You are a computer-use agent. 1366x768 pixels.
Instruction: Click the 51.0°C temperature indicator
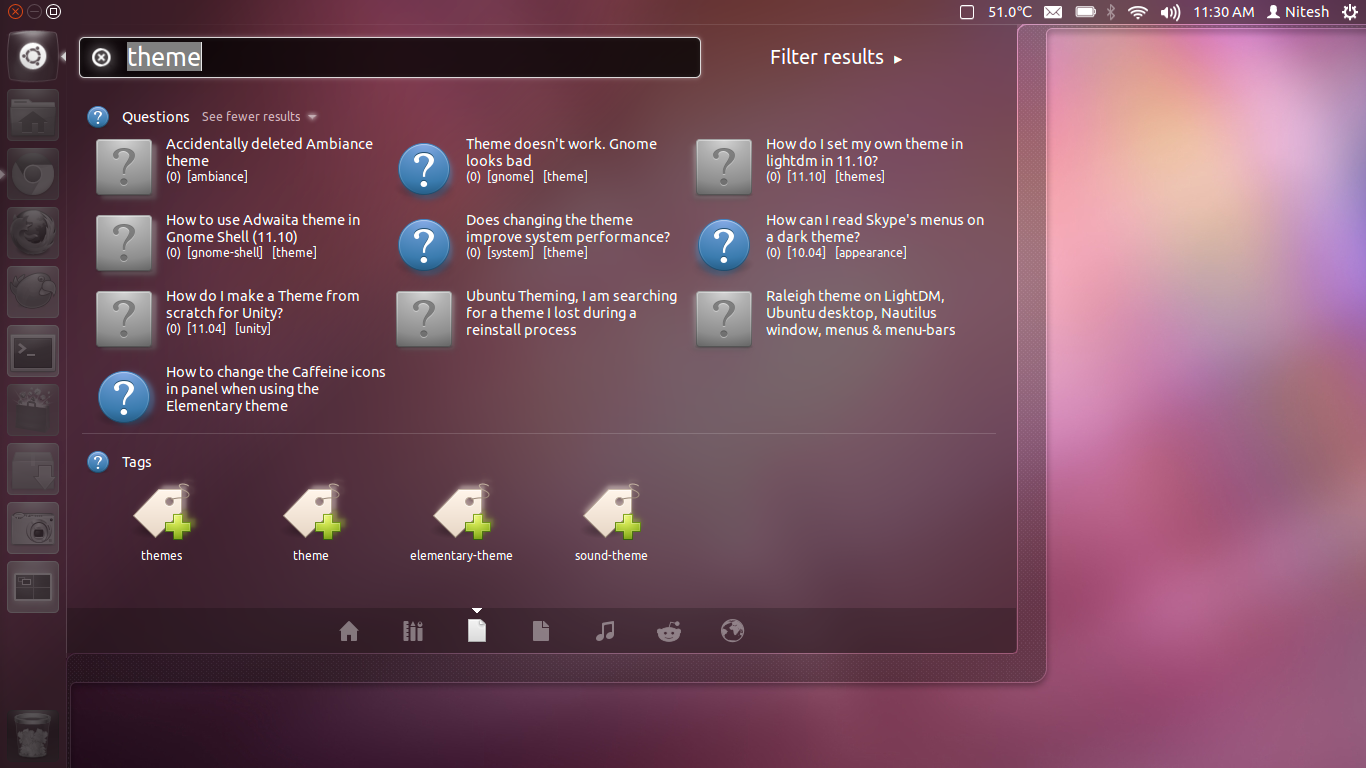pos(1010,12)
